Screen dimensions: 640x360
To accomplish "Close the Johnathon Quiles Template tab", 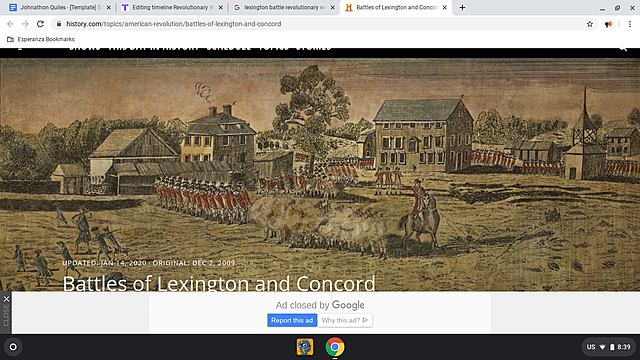I will [109, 7].
